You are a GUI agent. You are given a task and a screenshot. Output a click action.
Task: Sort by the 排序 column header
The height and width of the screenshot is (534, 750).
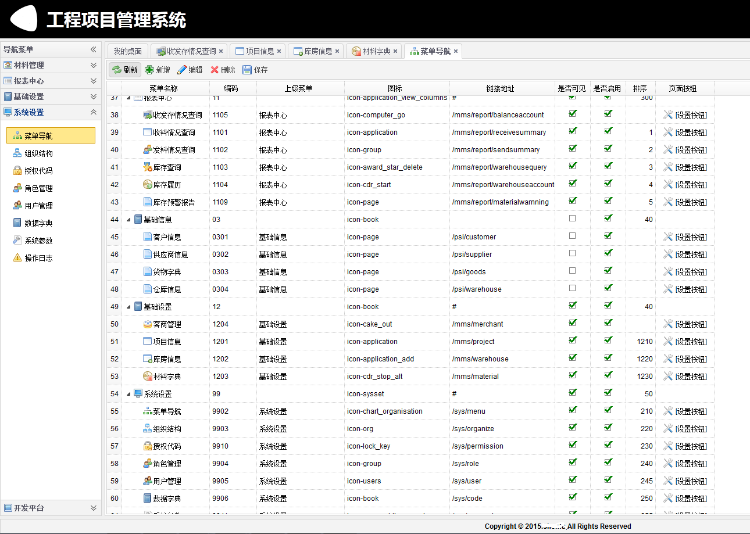click(640, 89)
